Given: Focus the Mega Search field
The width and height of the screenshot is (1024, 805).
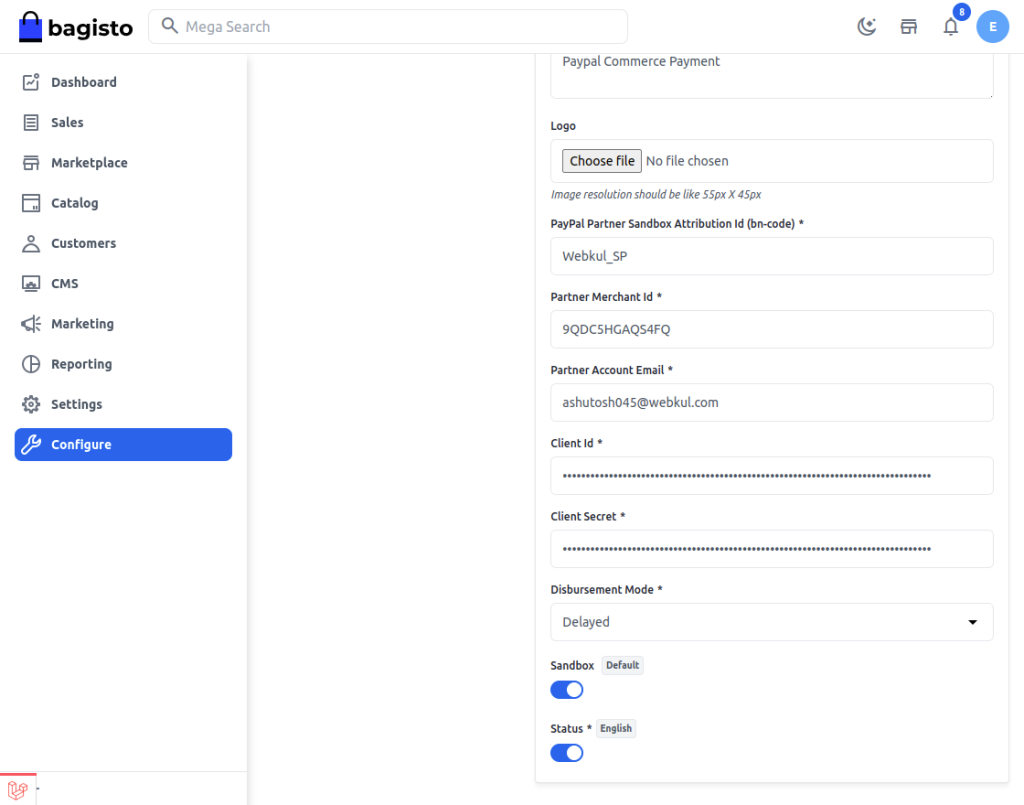Looking at the screenshot, I should 388,27.
